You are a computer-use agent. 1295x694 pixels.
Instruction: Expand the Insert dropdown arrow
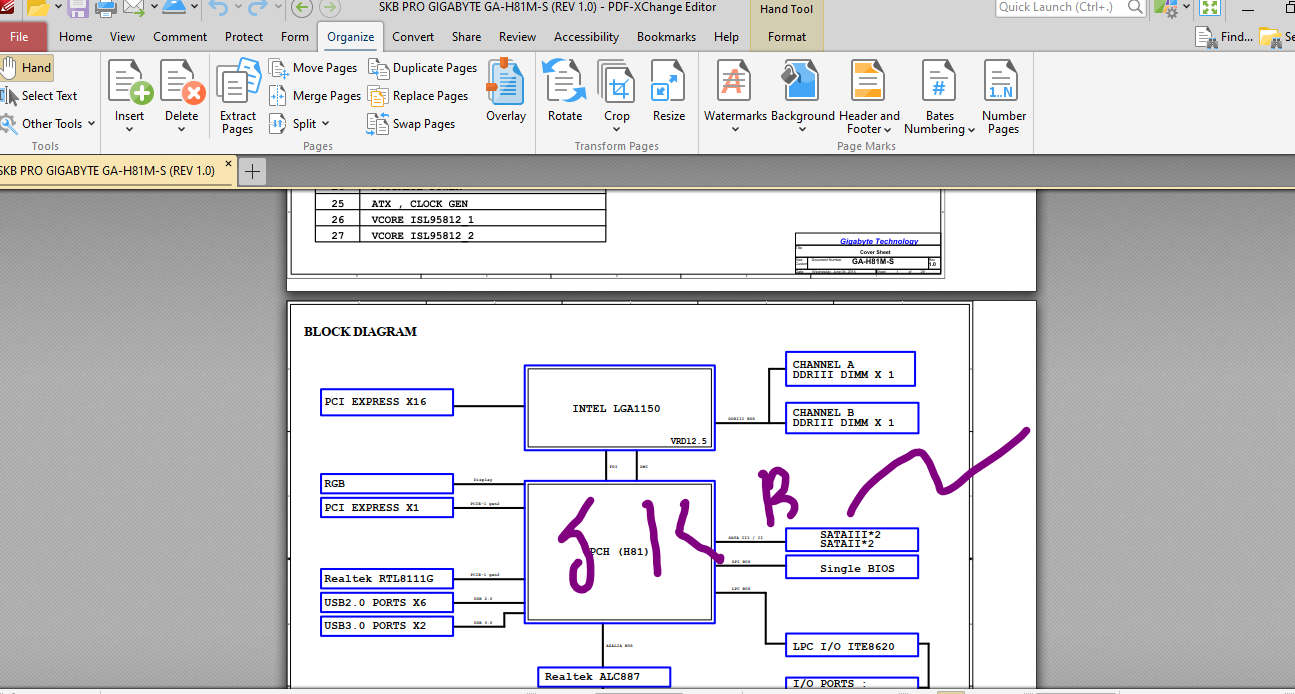[129, 129]
